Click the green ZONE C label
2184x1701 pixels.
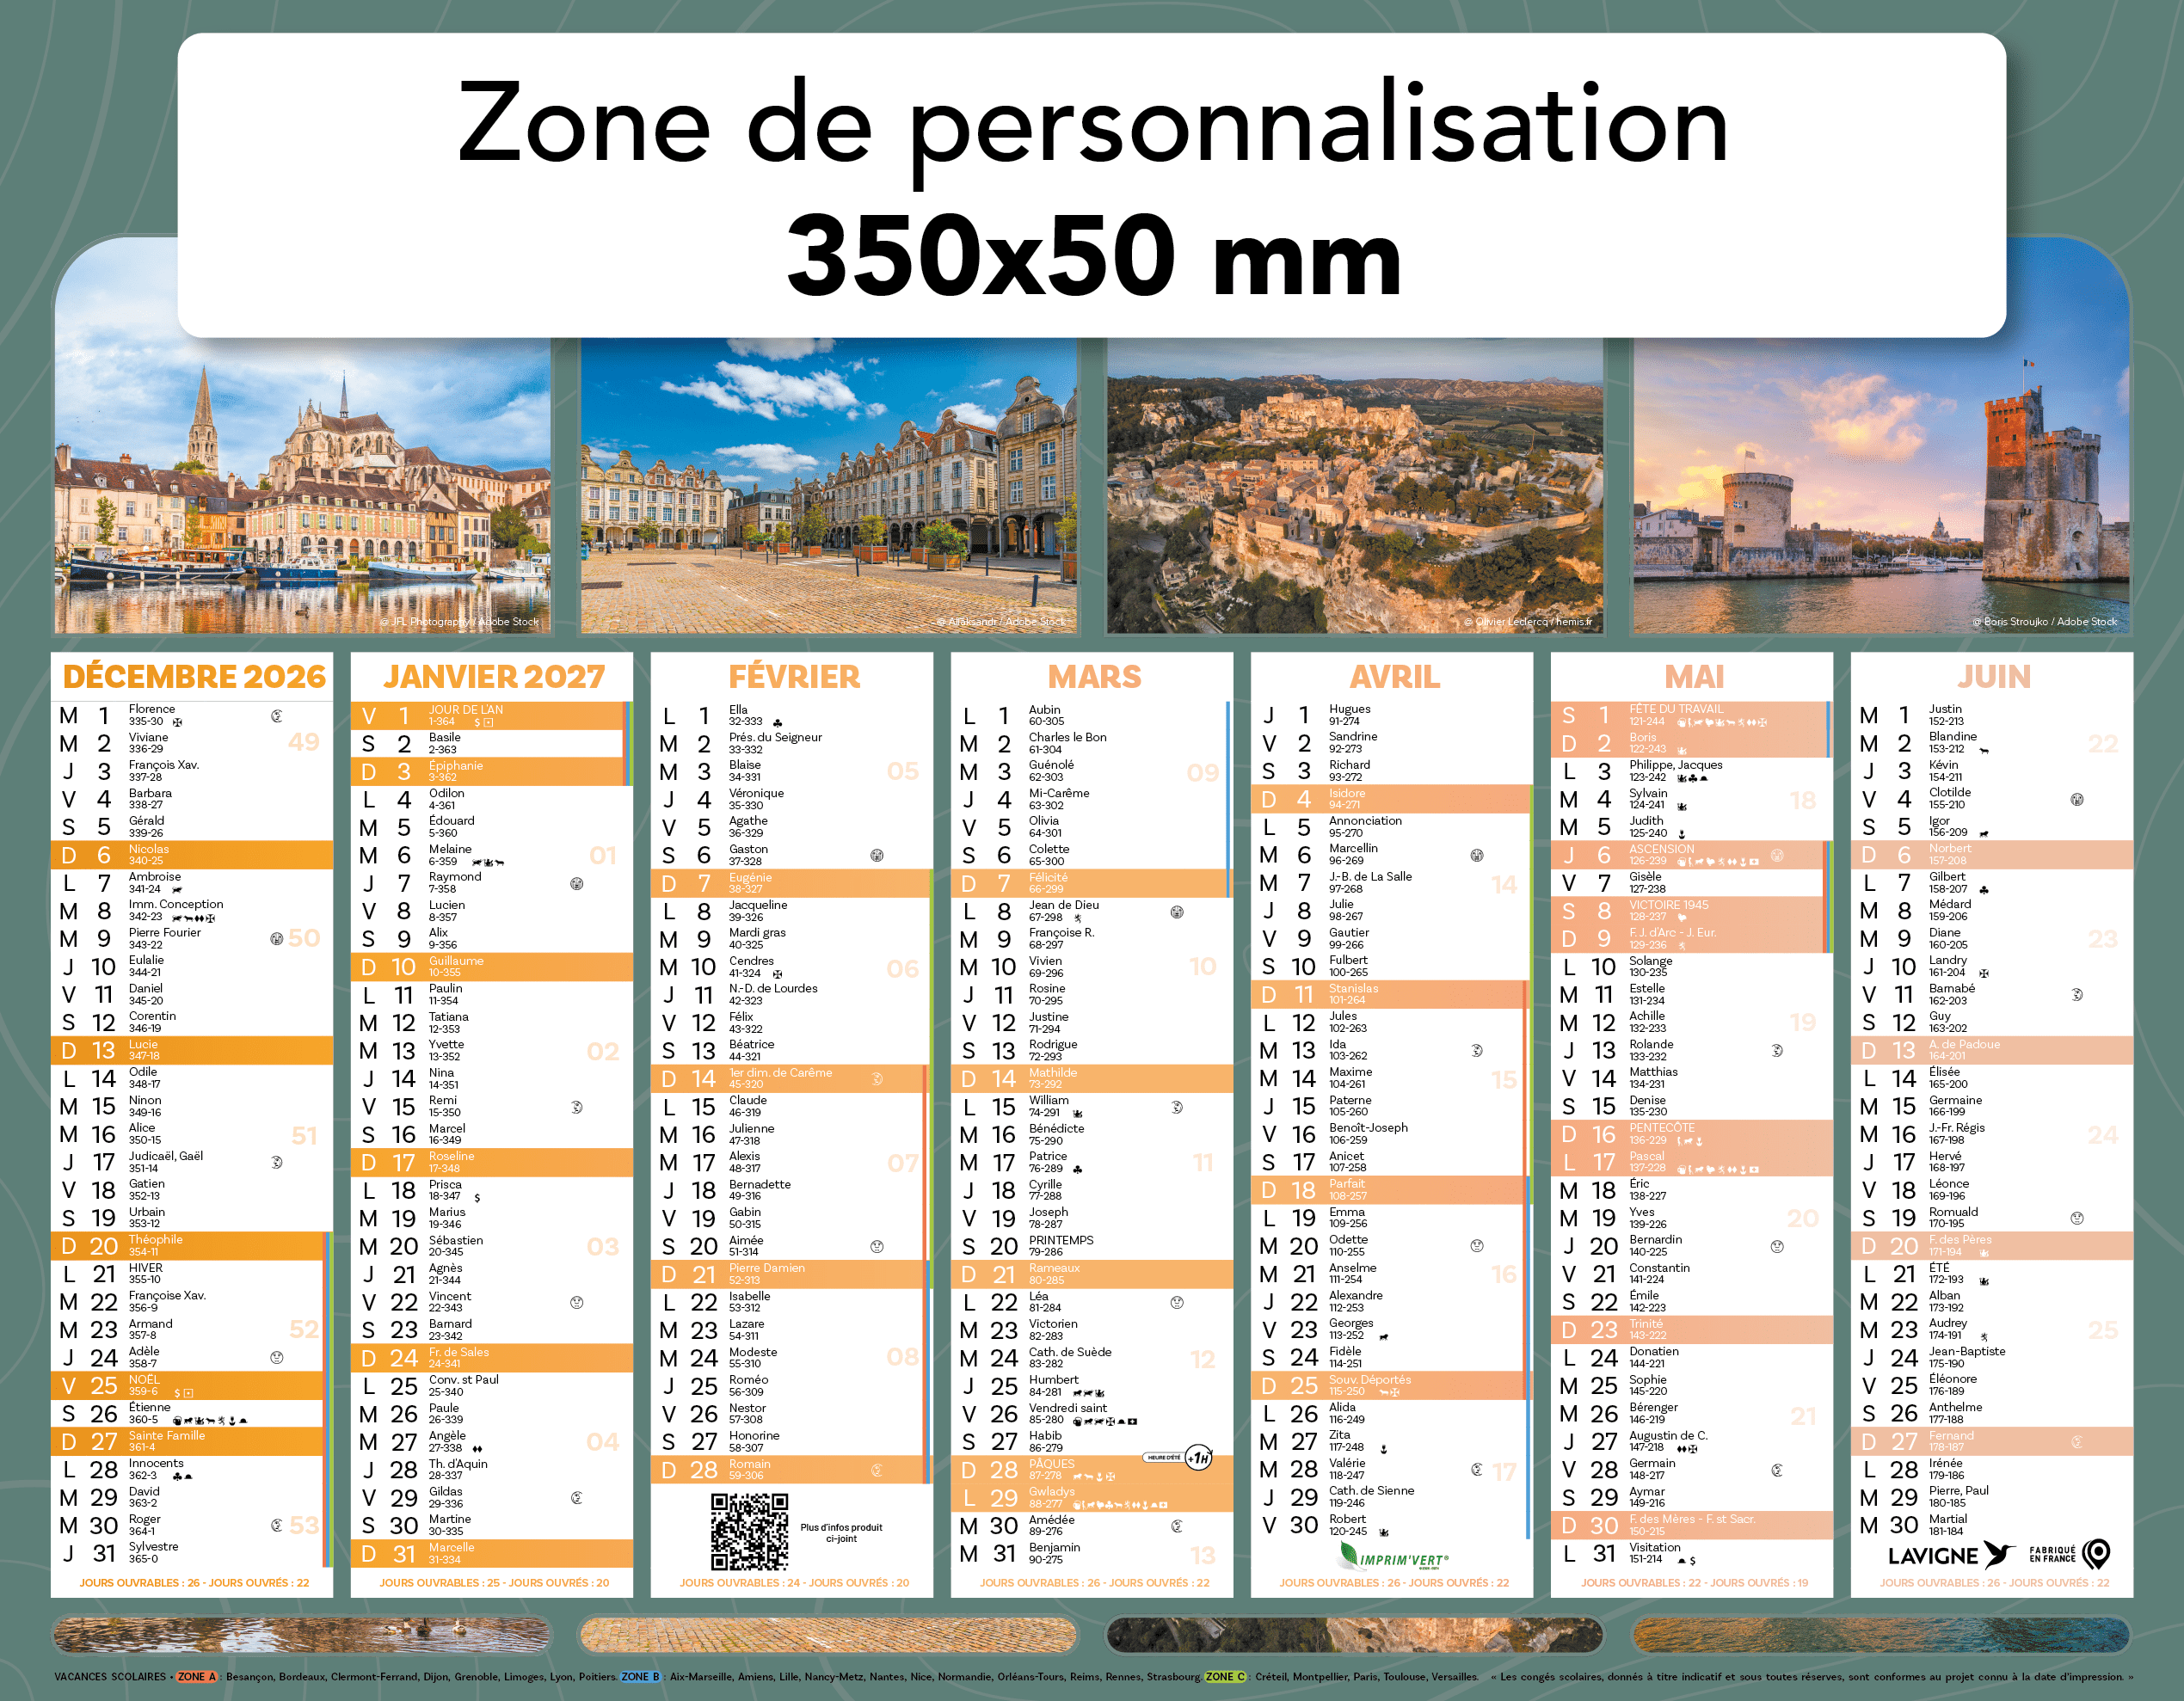tap(1225, 1677)
